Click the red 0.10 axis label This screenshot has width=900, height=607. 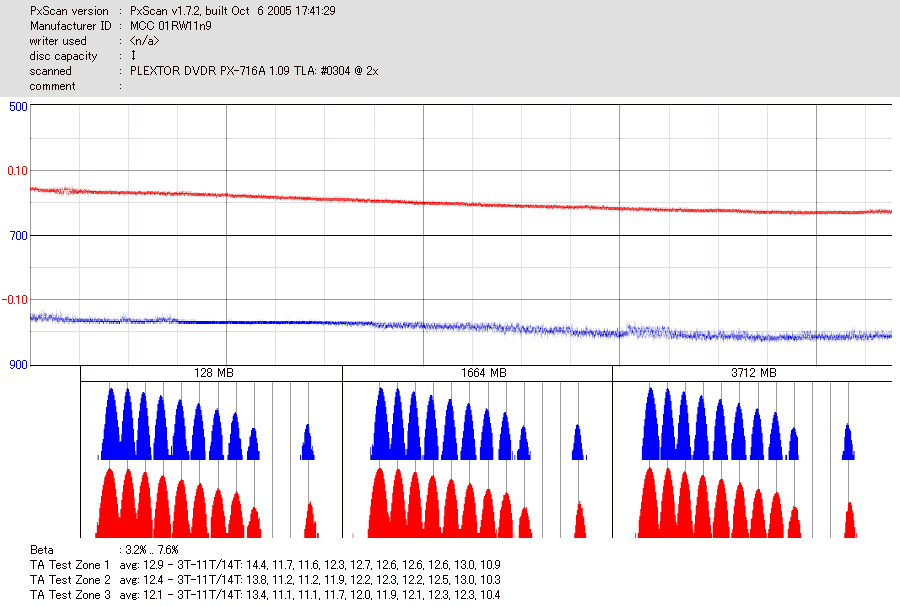pos(17,171)
